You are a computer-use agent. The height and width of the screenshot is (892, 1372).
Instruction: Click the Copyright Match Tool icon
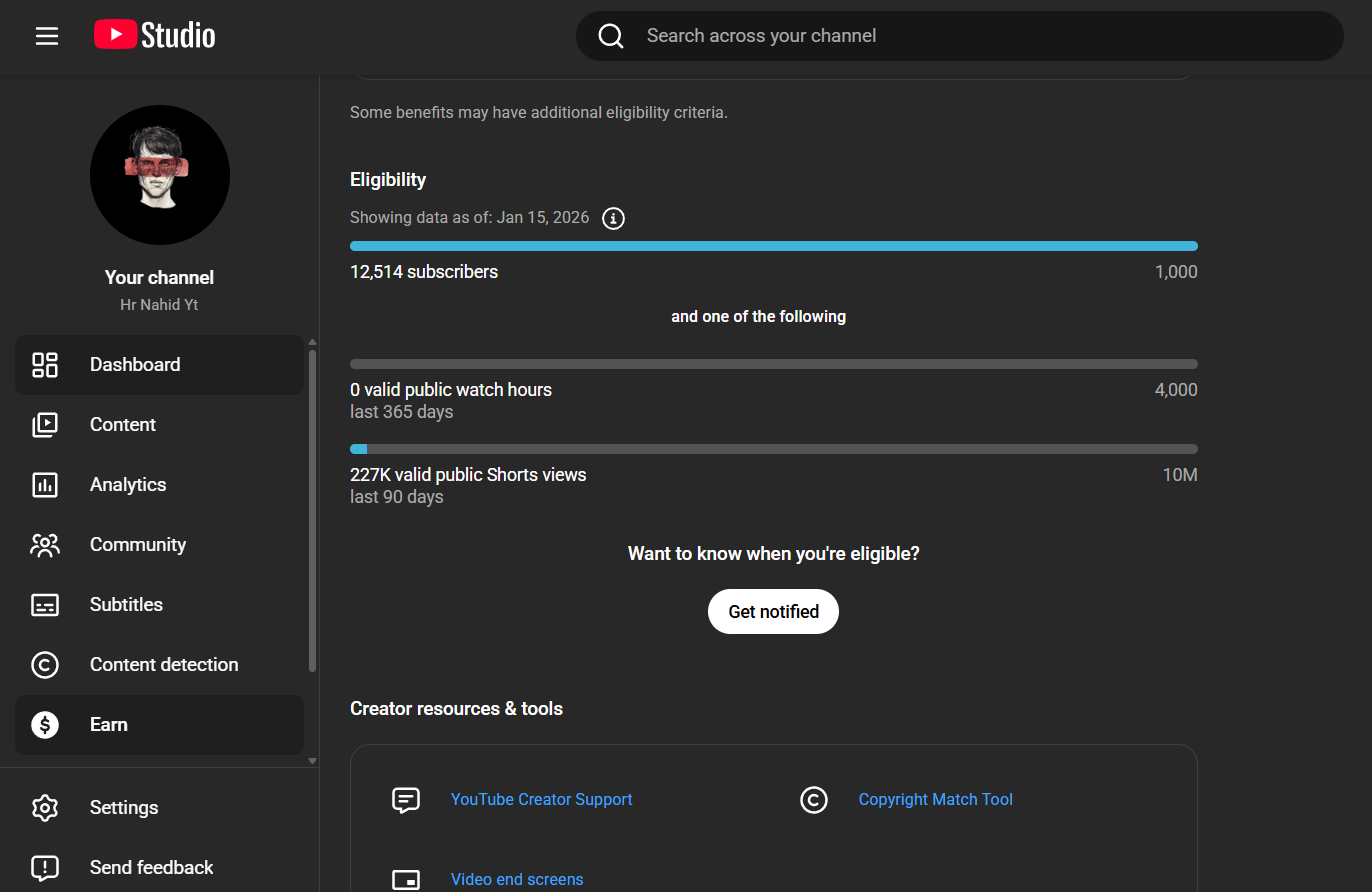(x=814, y=800)
